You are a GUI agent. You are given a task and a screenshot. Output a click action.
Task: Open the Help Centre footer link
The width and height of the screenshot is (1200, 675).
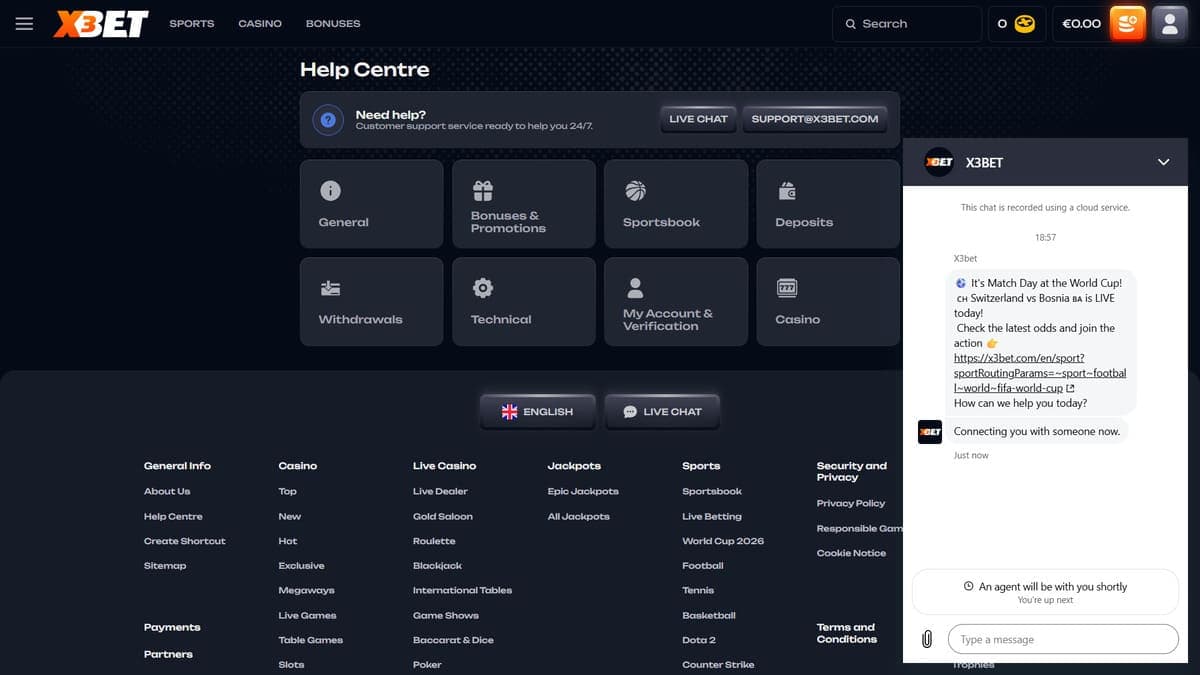pyautogui.click(x=173, y=516)
